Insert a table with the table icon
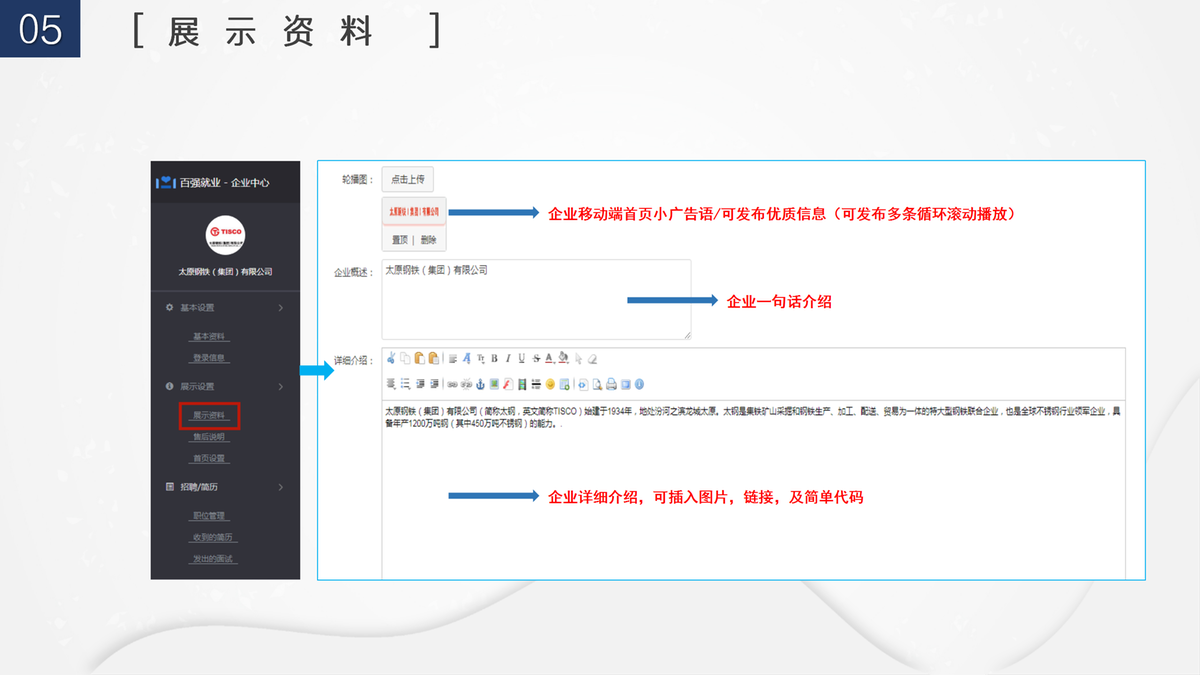 [564, 383]
